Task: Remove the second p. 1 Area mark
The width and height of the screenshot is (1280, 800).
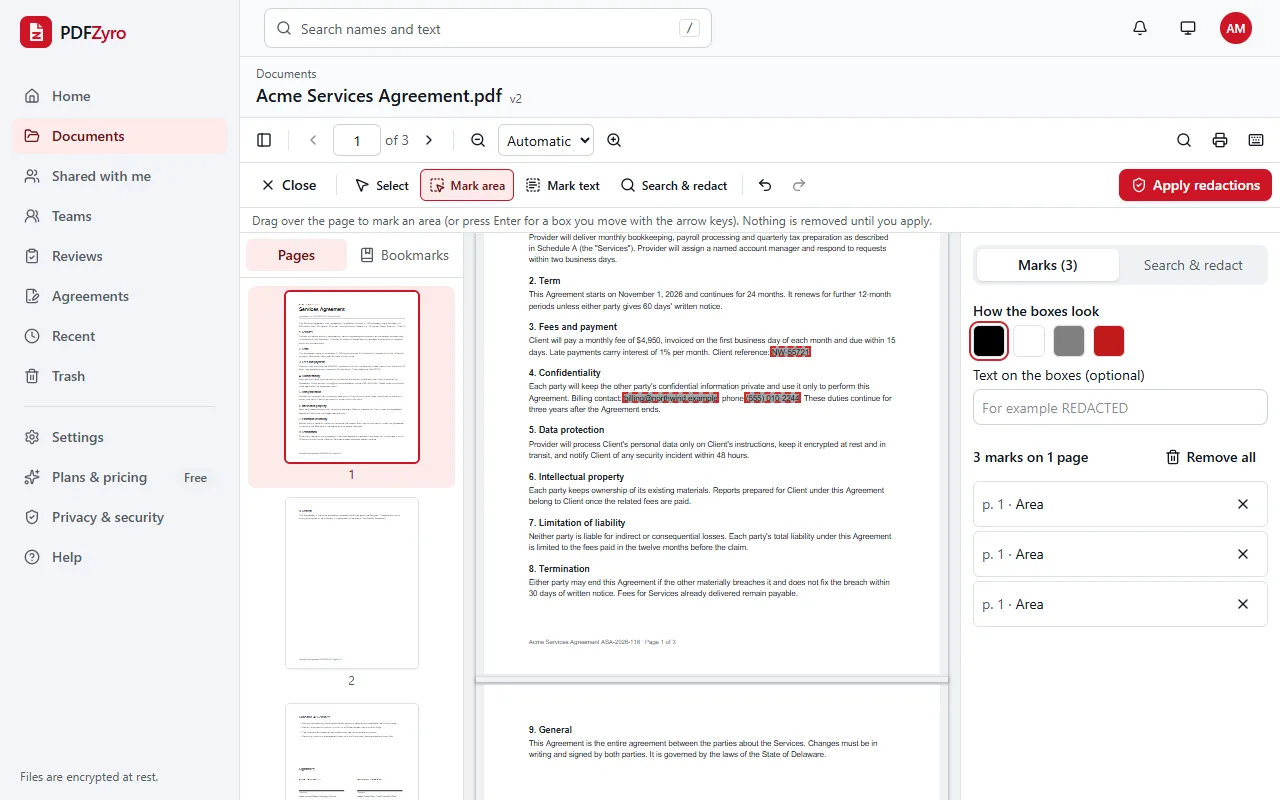Action: 1243,554
